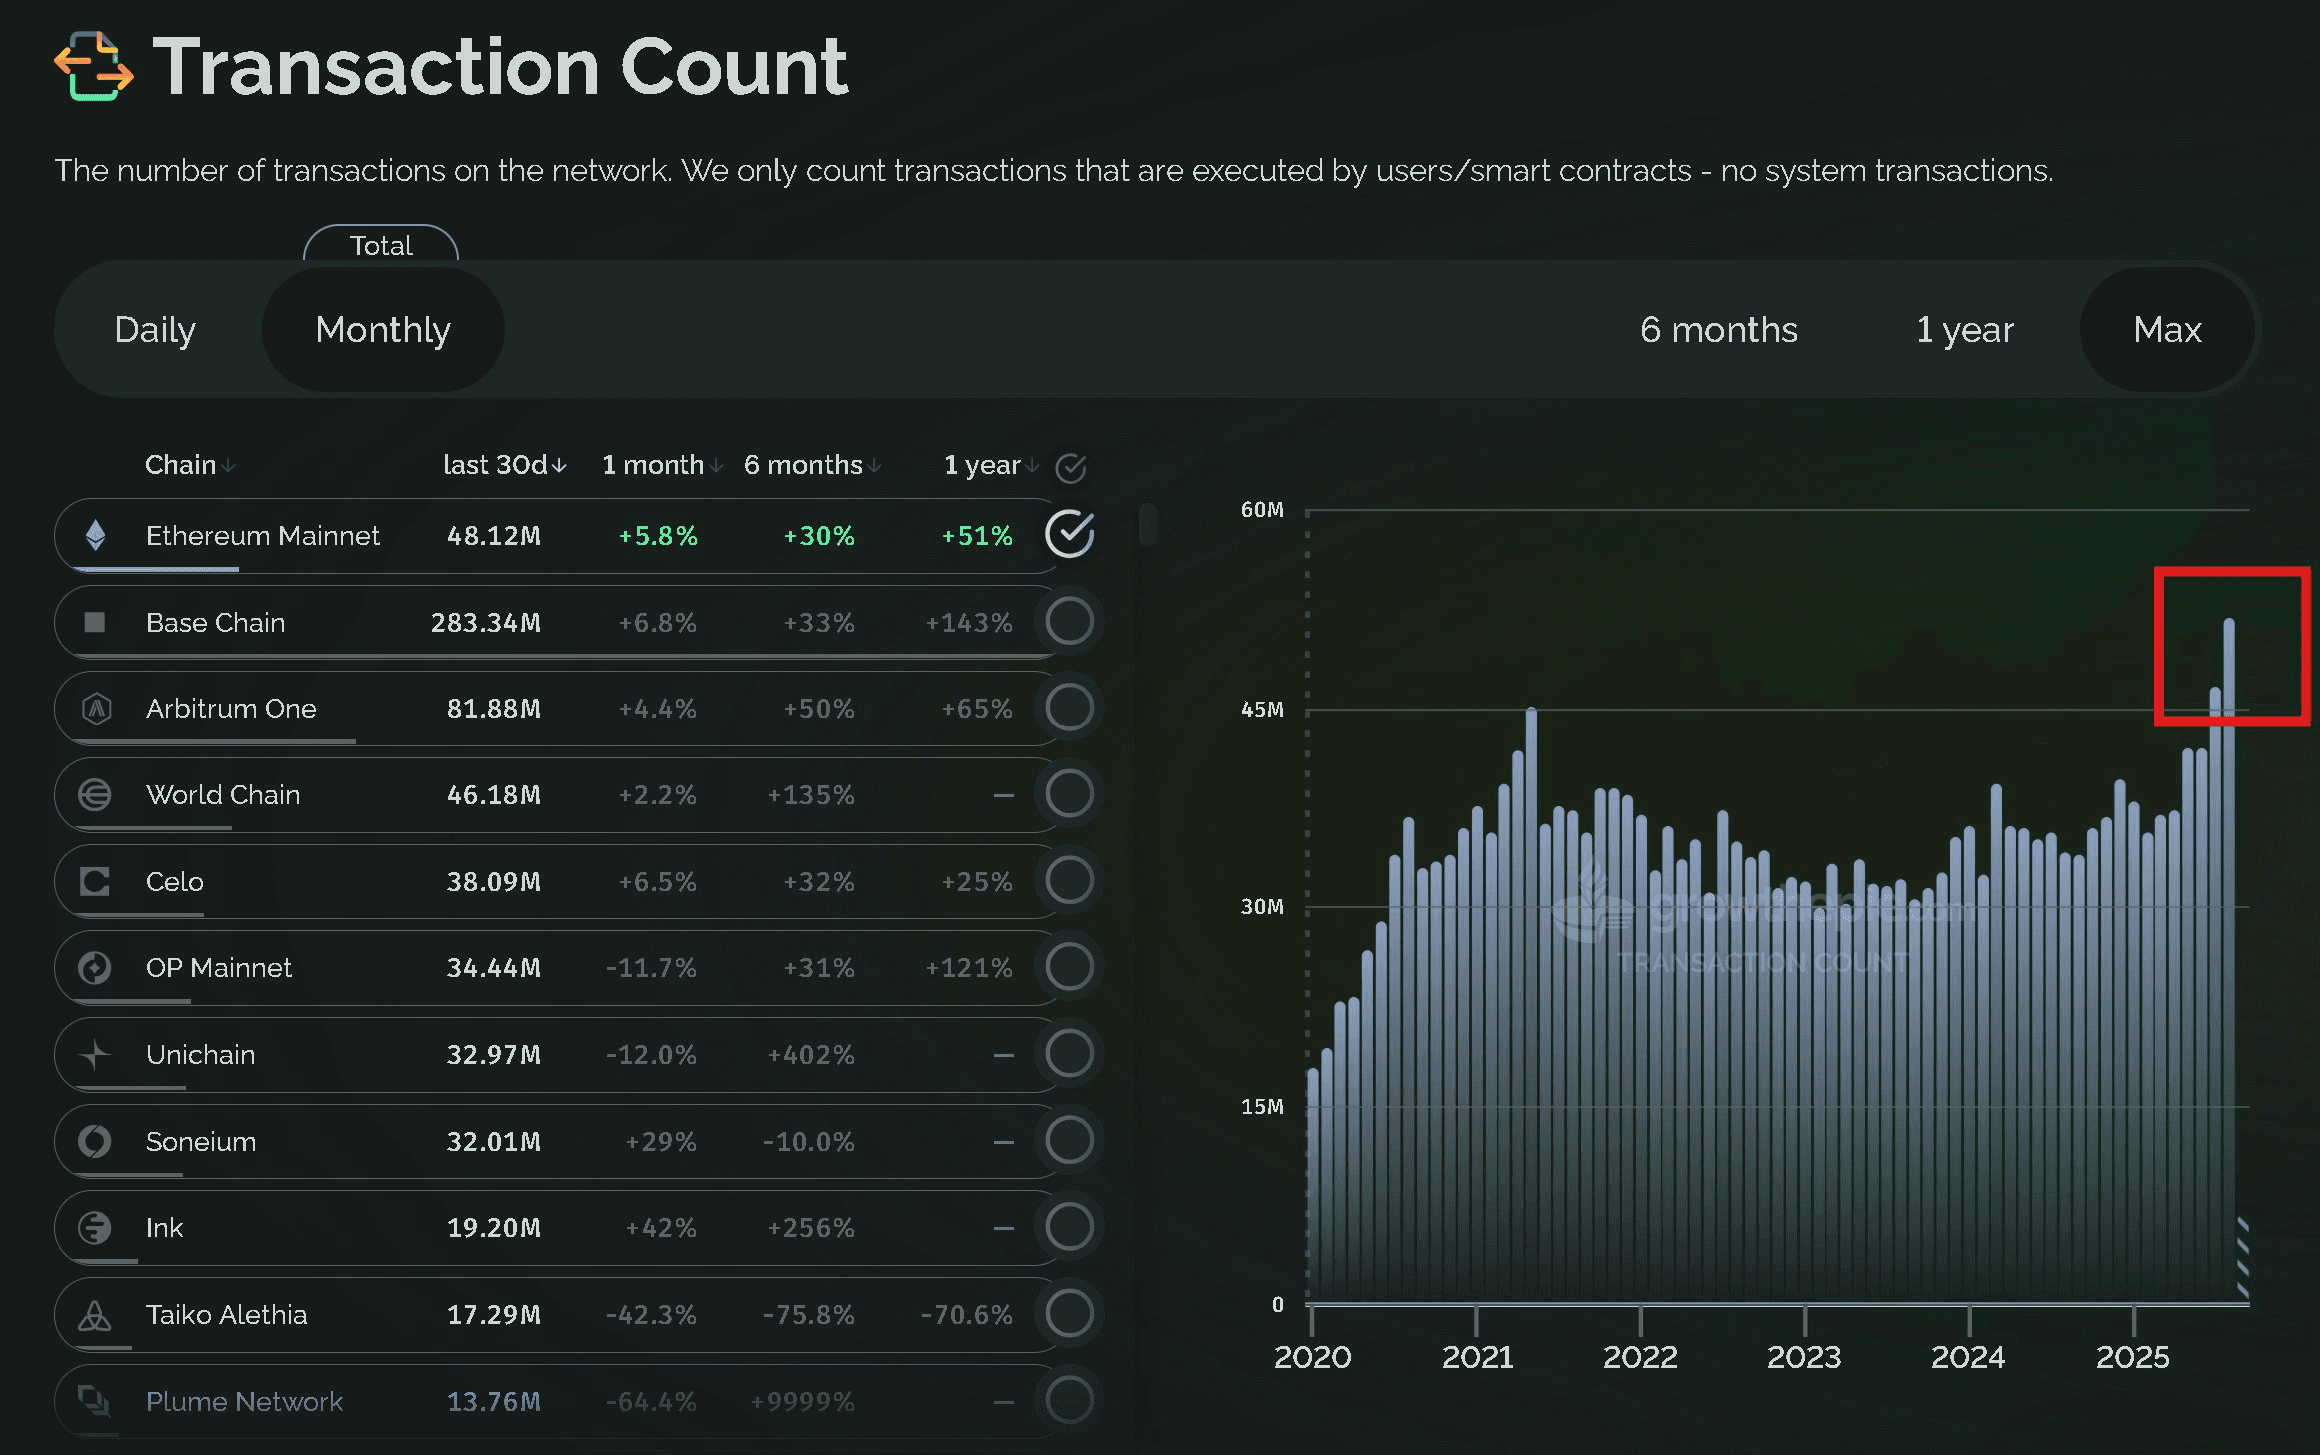Screen dimensions: 2320x1455
Task: Set time range to Max
Action: coord(2167,330)
